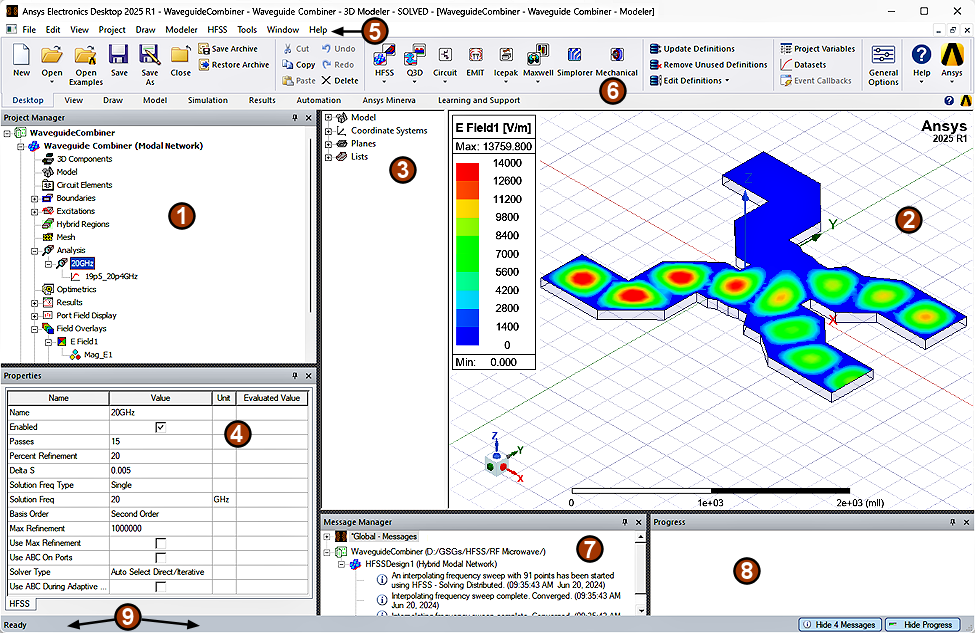Select the 19p5_20p4GHz sweep in the tree
975x633 pixels.
(111, 276)
